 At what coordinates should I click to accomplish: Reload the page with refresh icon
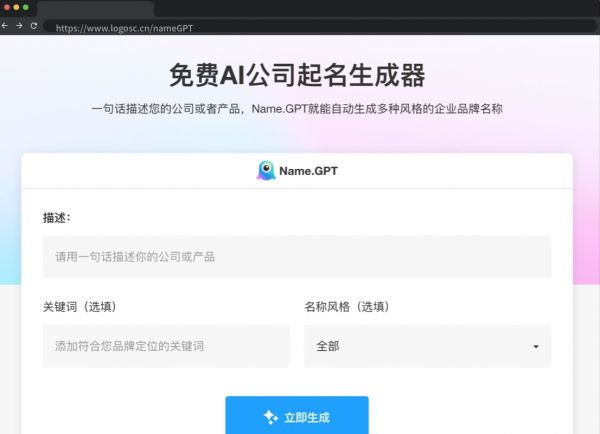coord(34,26)
